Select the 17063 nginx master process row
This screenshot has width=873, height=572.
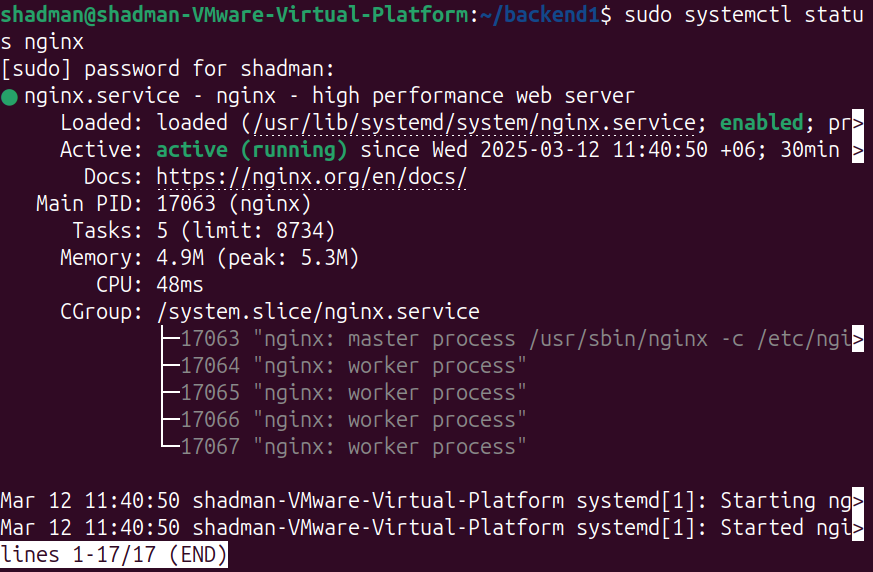click(x=516, y=339)
